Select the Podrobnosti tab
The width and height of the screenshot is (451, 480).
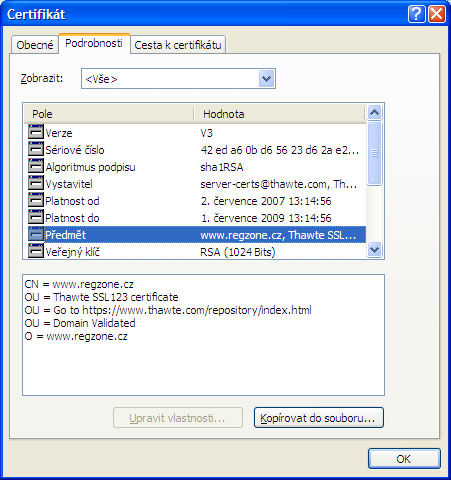pos(94,43)
